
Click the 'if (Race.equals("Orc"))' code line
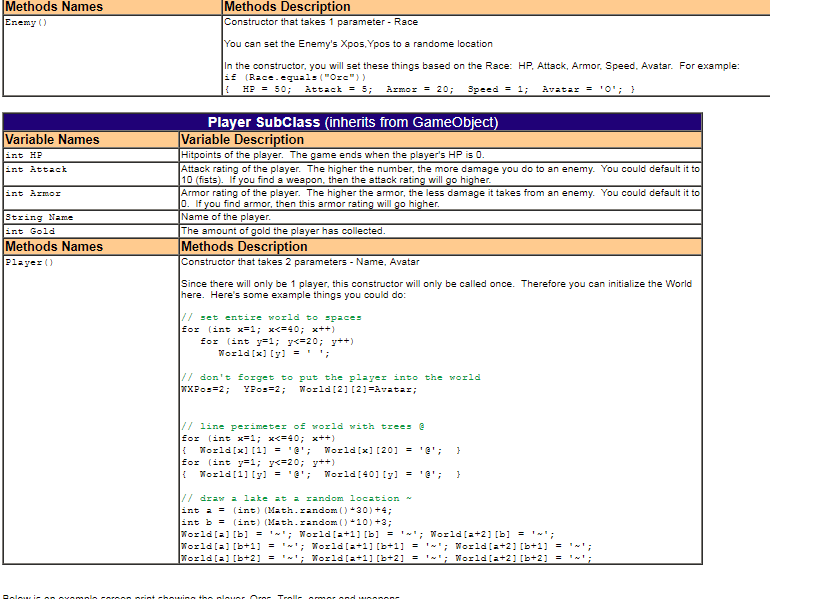[x=295, y=77]
